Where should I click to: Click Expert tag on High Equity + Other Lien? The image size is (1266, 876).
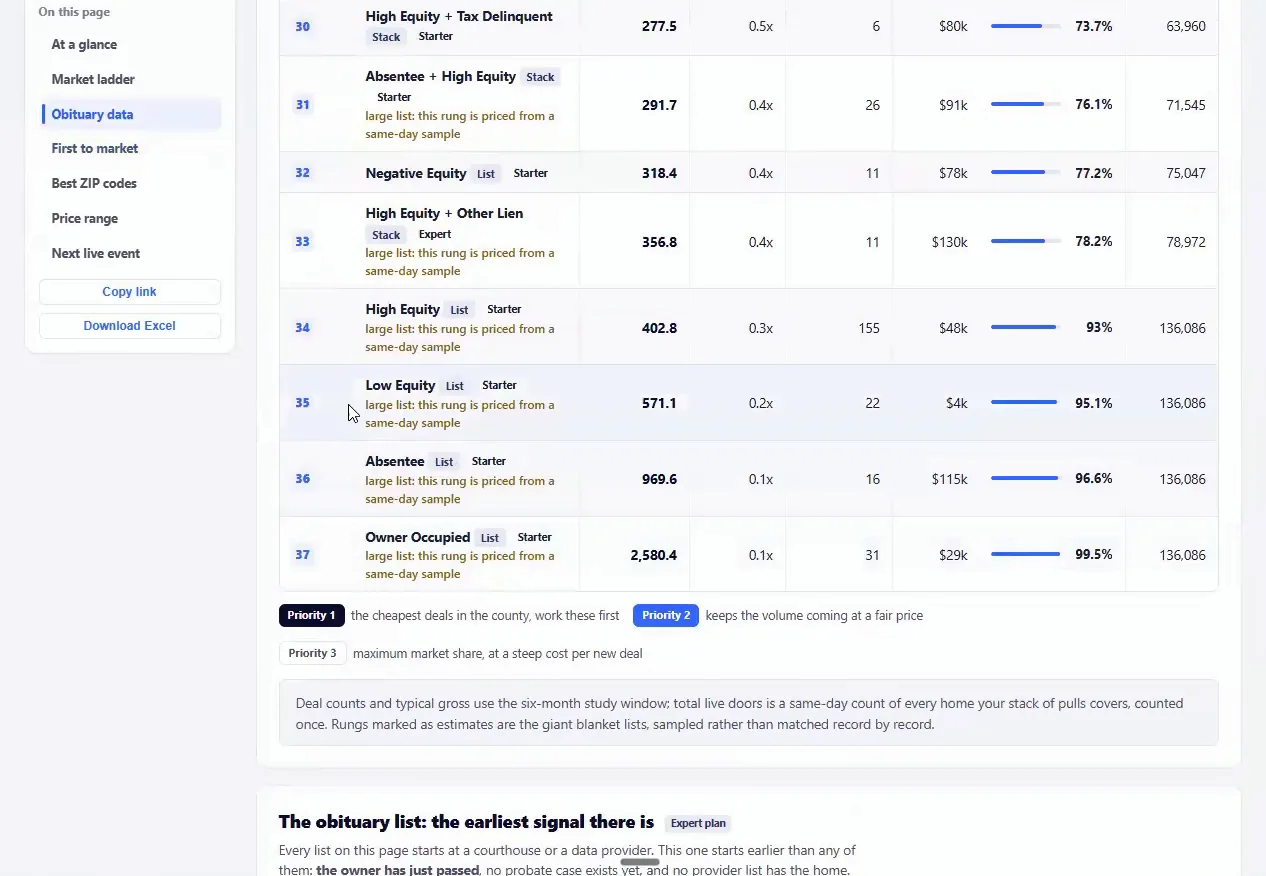(435, 235)
